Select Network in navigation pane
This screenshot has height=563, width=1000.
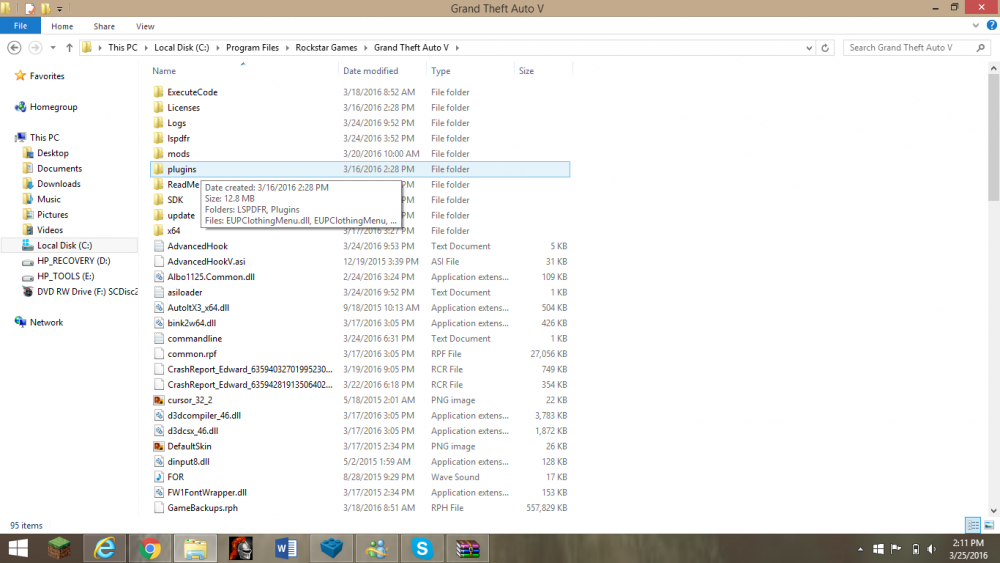click(46, 322)
